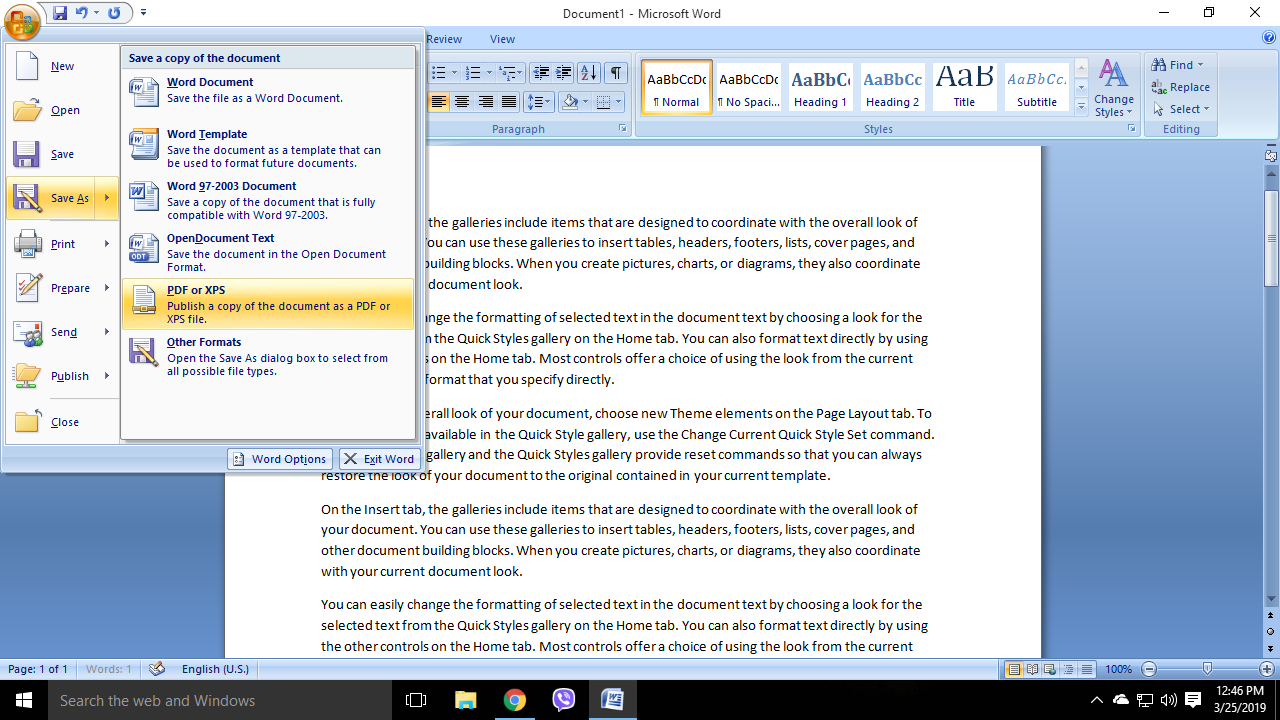The width and height of the screenshot is (1280, 720).
Task: Click the Find button
Action: [x=1180, y=65]
